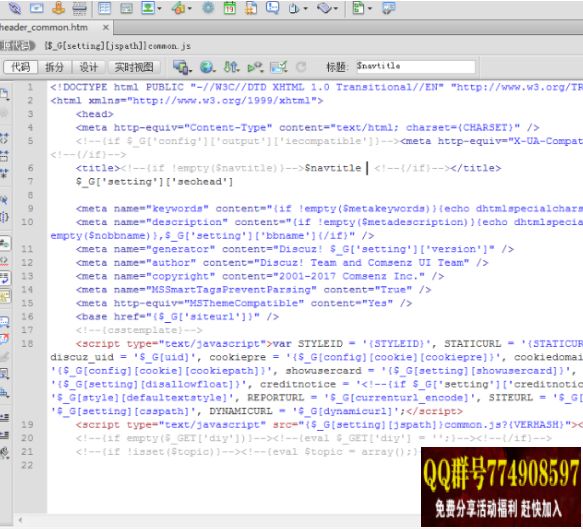This screenshot has width=583, height=529.
Task: Click the source code button in related files bar
Action: tap(17, 46)
